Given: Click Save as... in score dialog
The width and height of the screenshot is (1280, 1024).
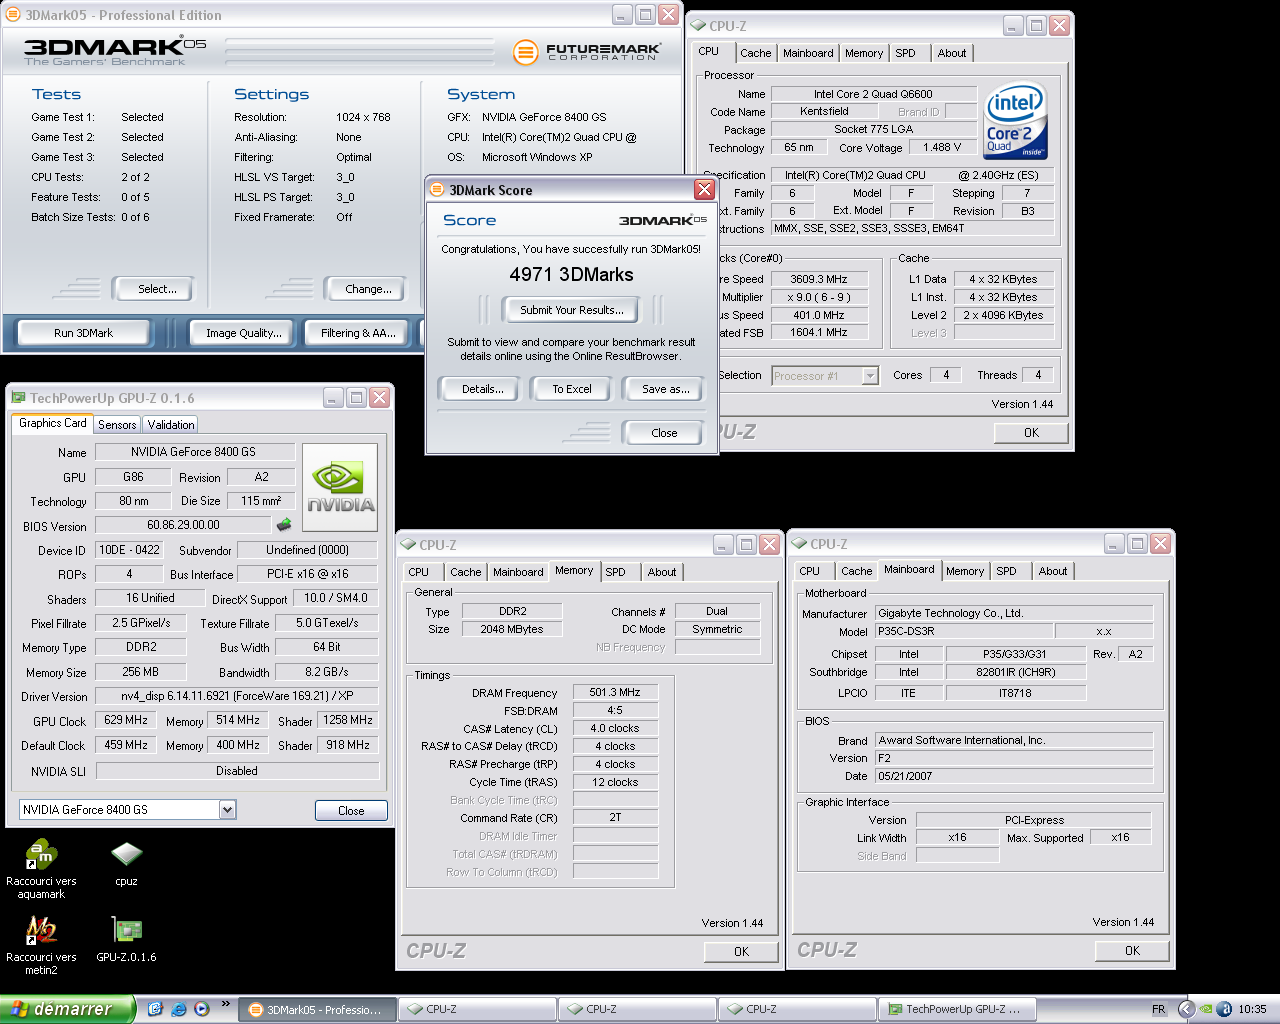Looking at the screenshot, I should pyautogui.click(x=663, y=389).
